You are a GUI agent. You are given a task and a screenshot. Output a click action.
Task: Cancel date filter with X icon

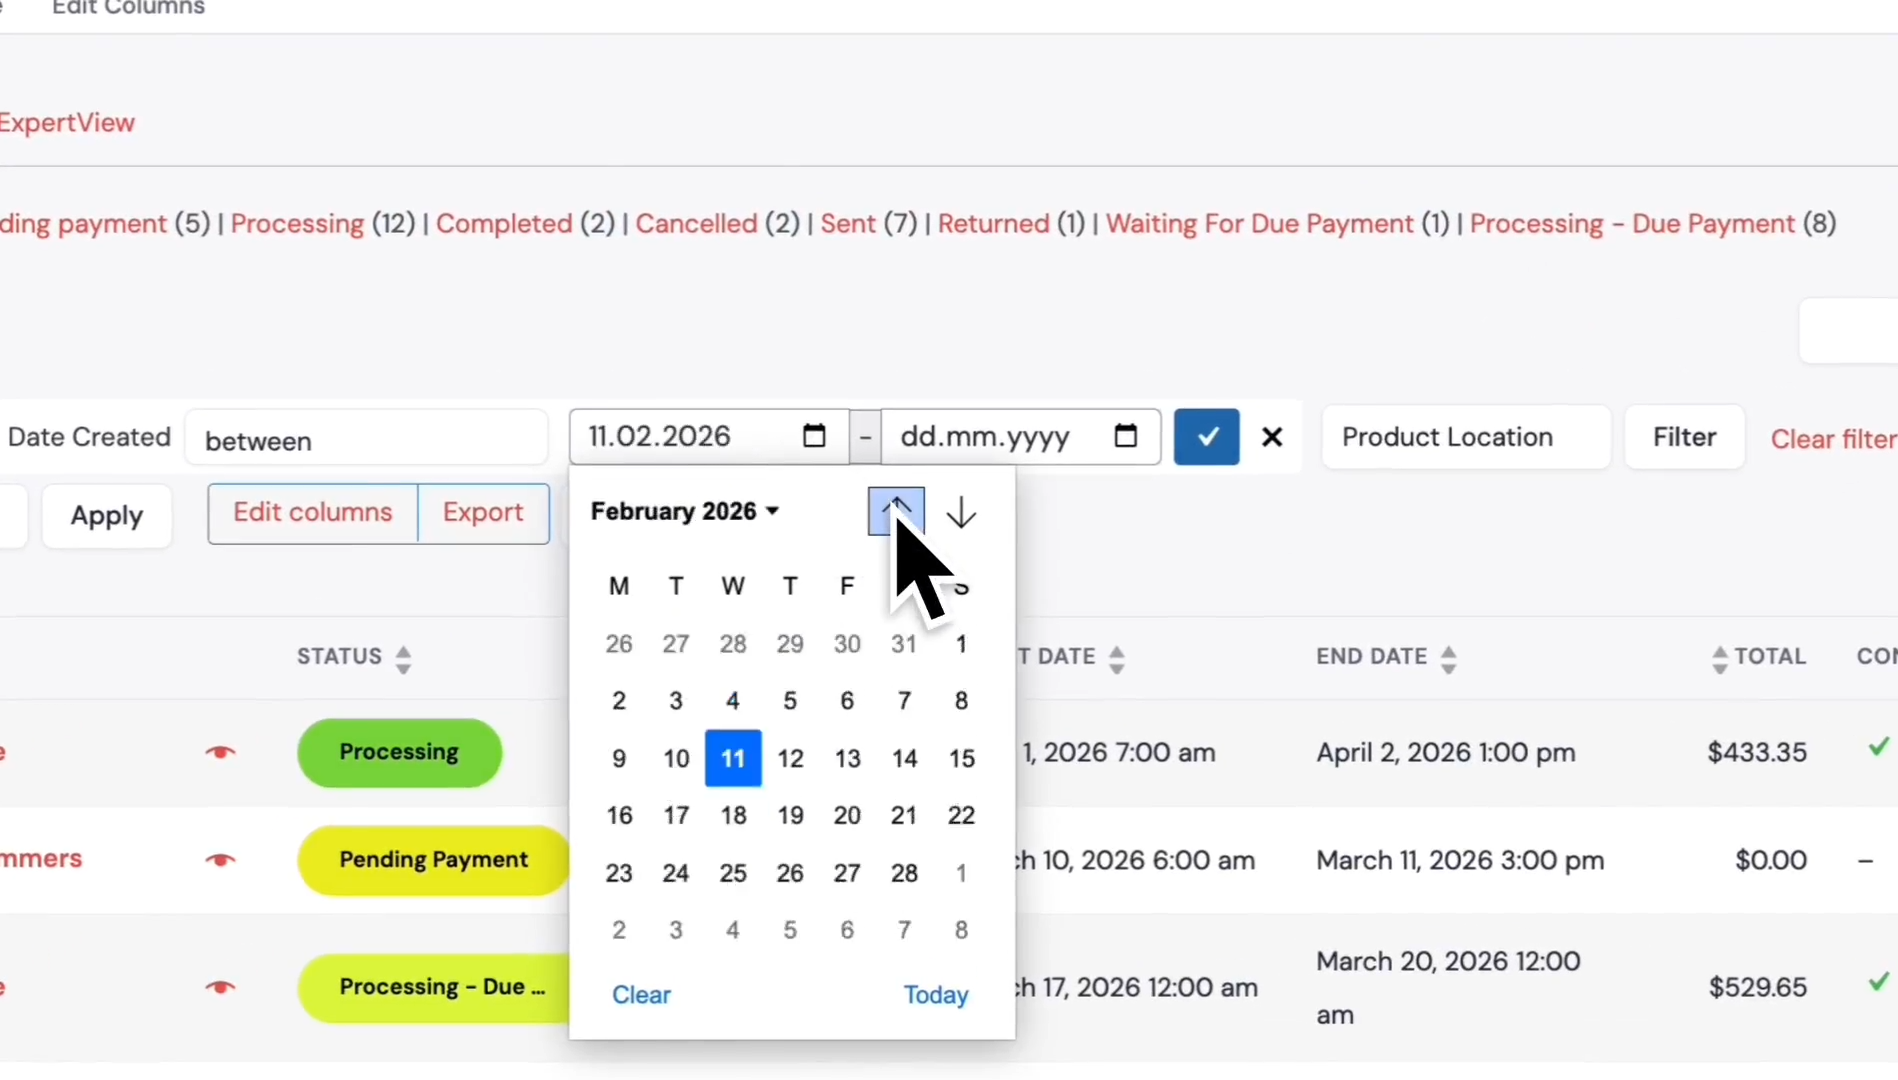[1272, 437]
